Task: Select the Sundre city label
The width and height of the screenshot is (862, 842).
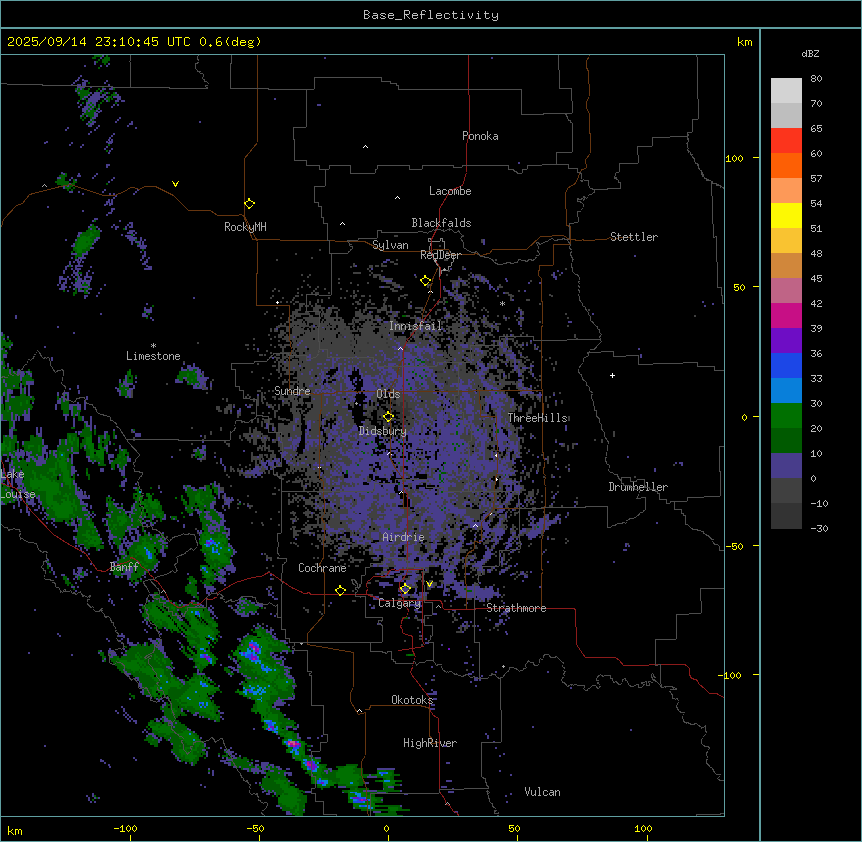Action: click(292, 391)
